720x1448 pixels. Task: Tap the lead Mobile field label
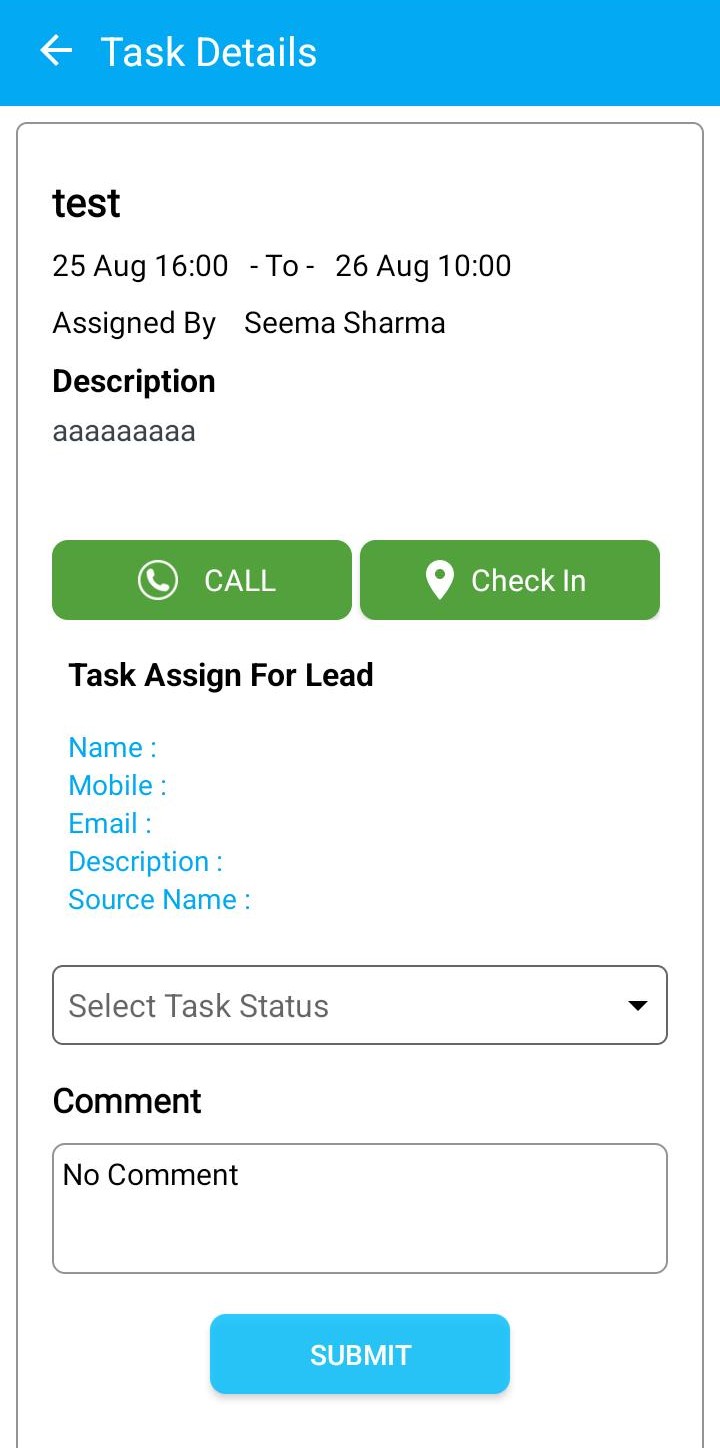(117, 785)
